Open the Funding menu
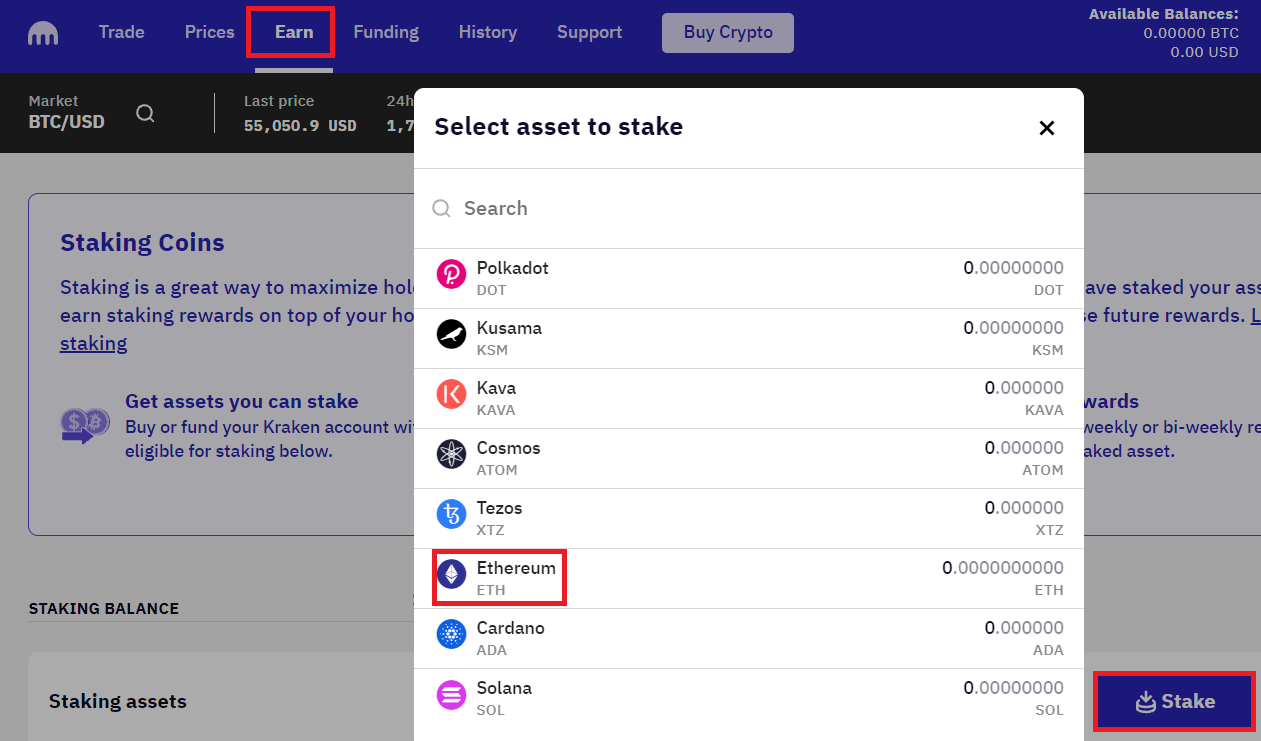 point(386,31)
